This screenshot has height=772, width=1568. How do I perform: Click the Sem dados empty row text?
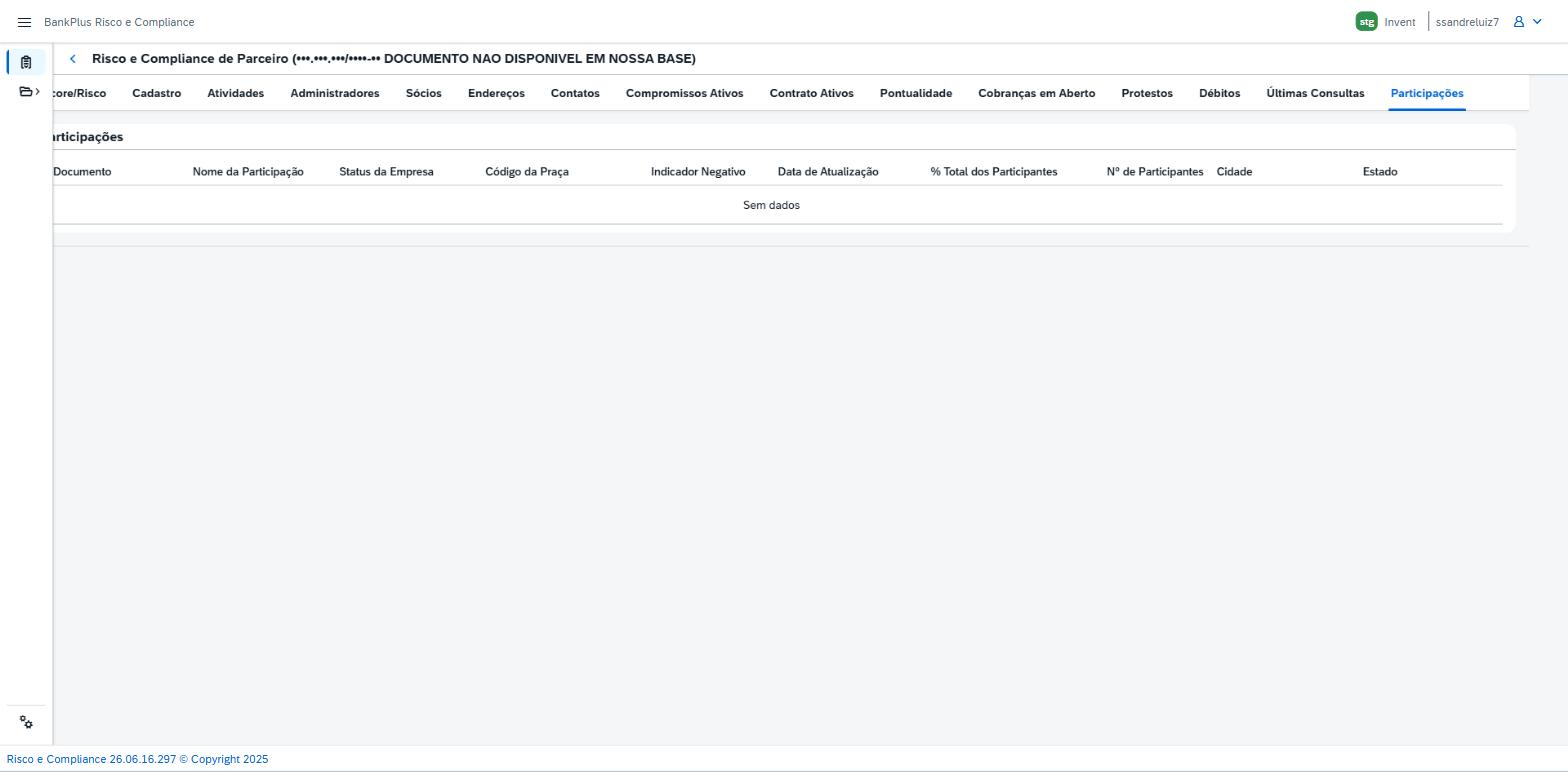[771, 205]
